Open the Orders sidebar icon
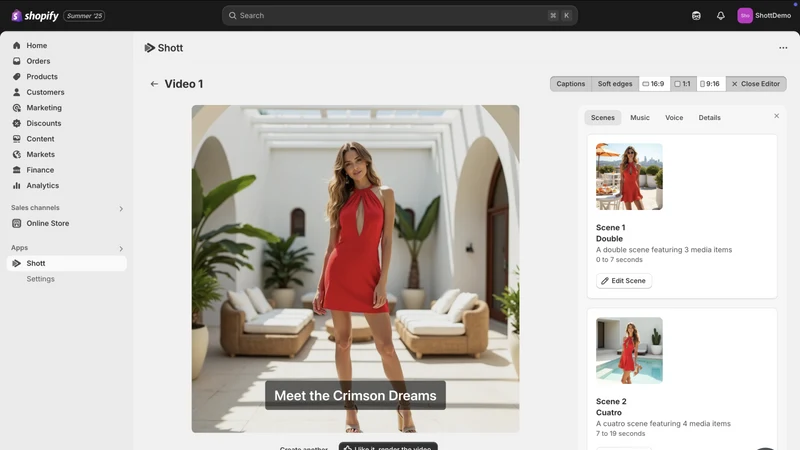The width and height of the screenshot is (800, 450). [17, 61]
